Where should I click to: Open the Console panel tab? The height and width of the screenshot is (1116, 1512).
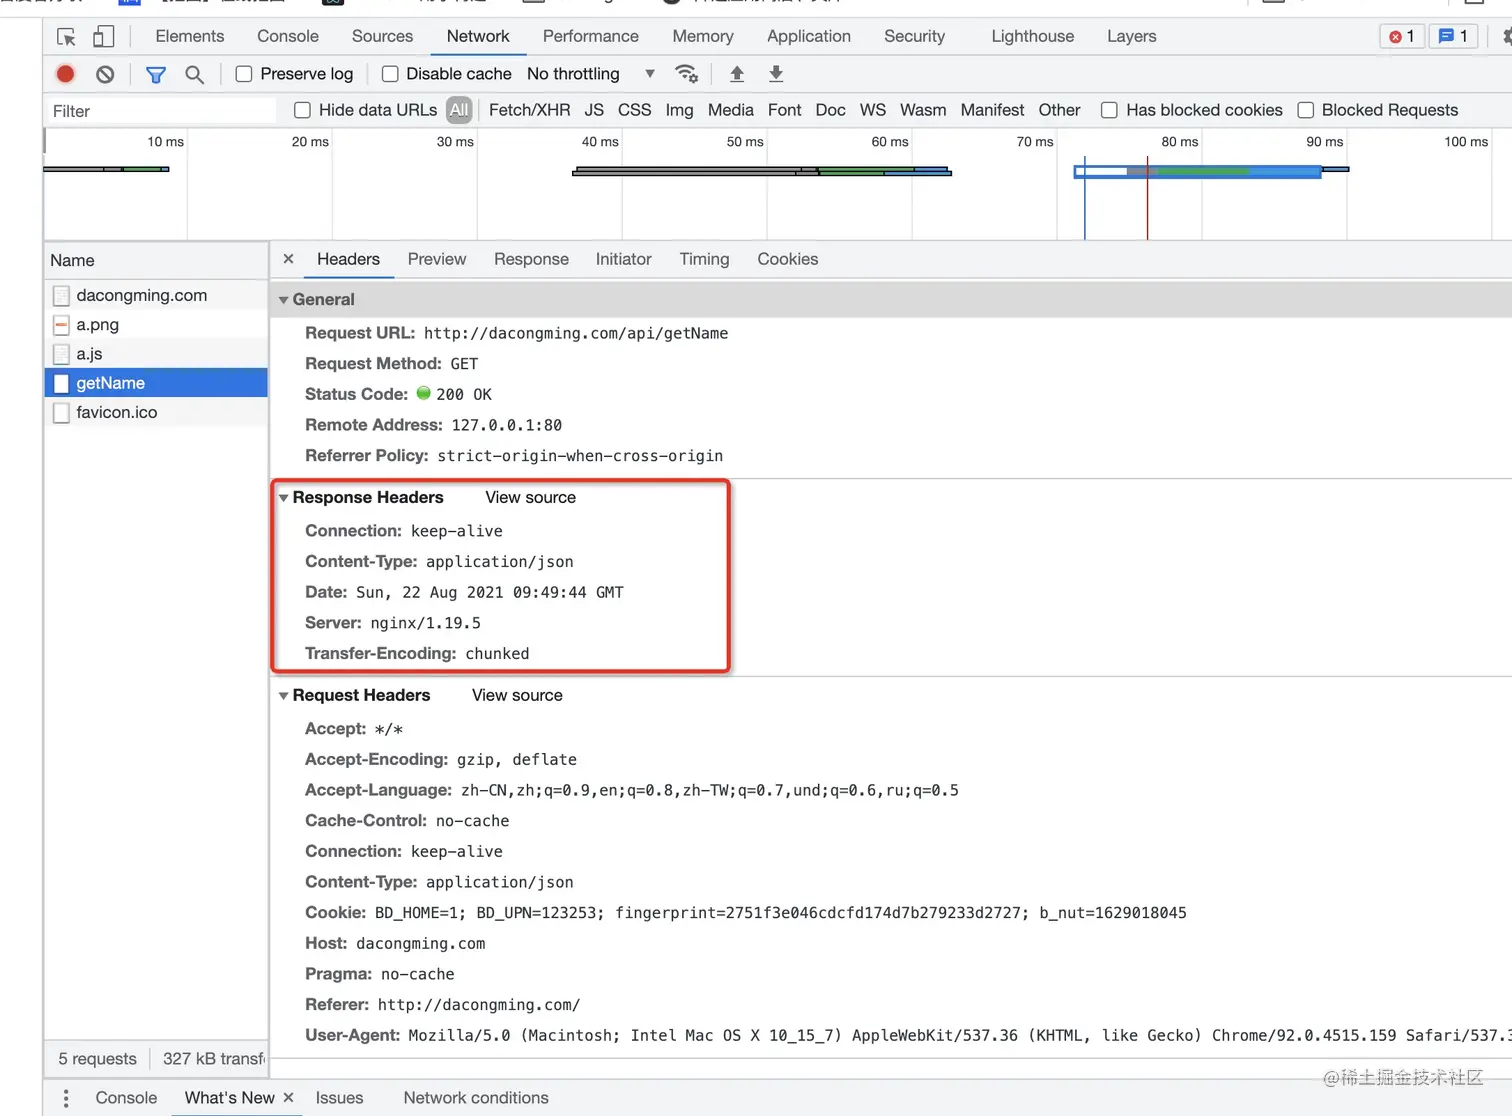[x=288, y=36]
